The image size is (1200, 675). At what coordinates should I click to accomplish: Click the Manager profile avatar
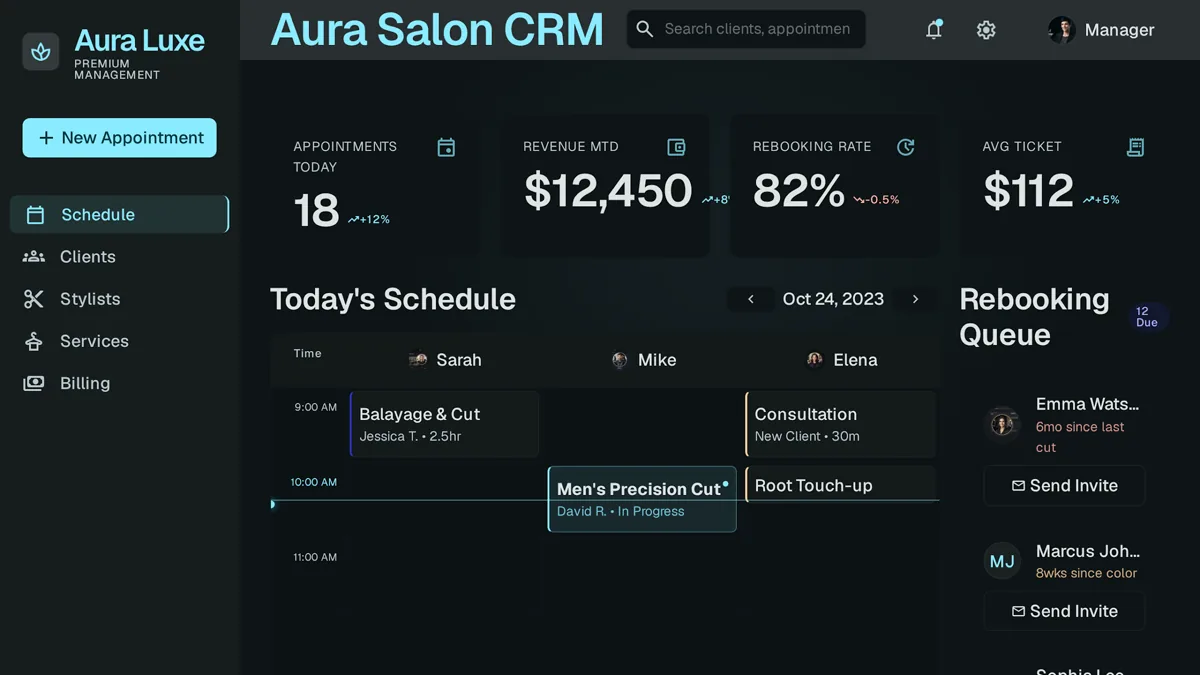tap(1061, 30)
